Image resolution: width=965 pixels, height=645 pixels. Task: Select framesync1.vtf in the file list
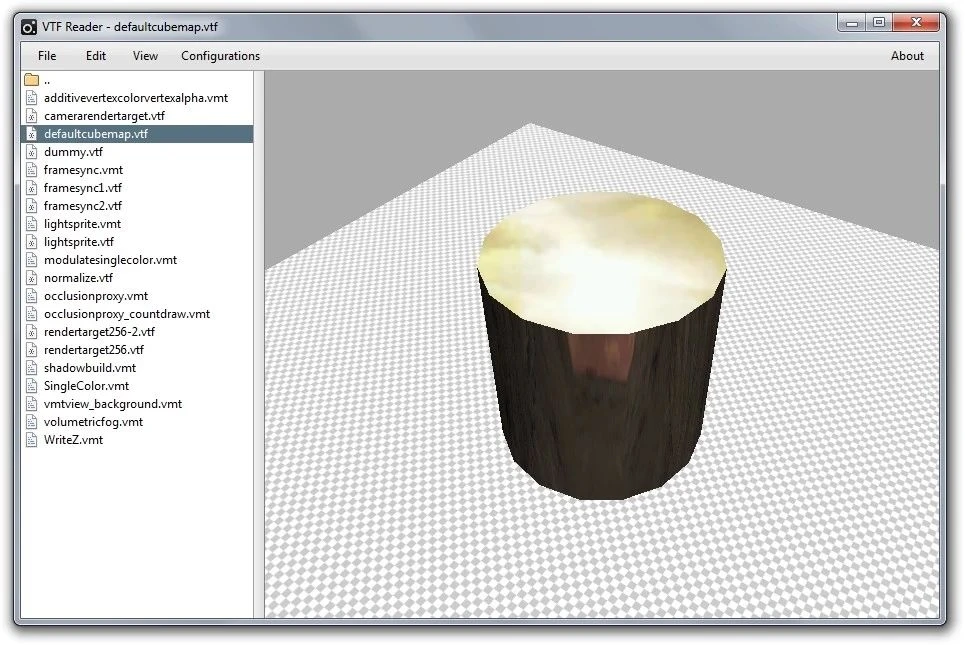pyautogui.click(x=83, y=188)
